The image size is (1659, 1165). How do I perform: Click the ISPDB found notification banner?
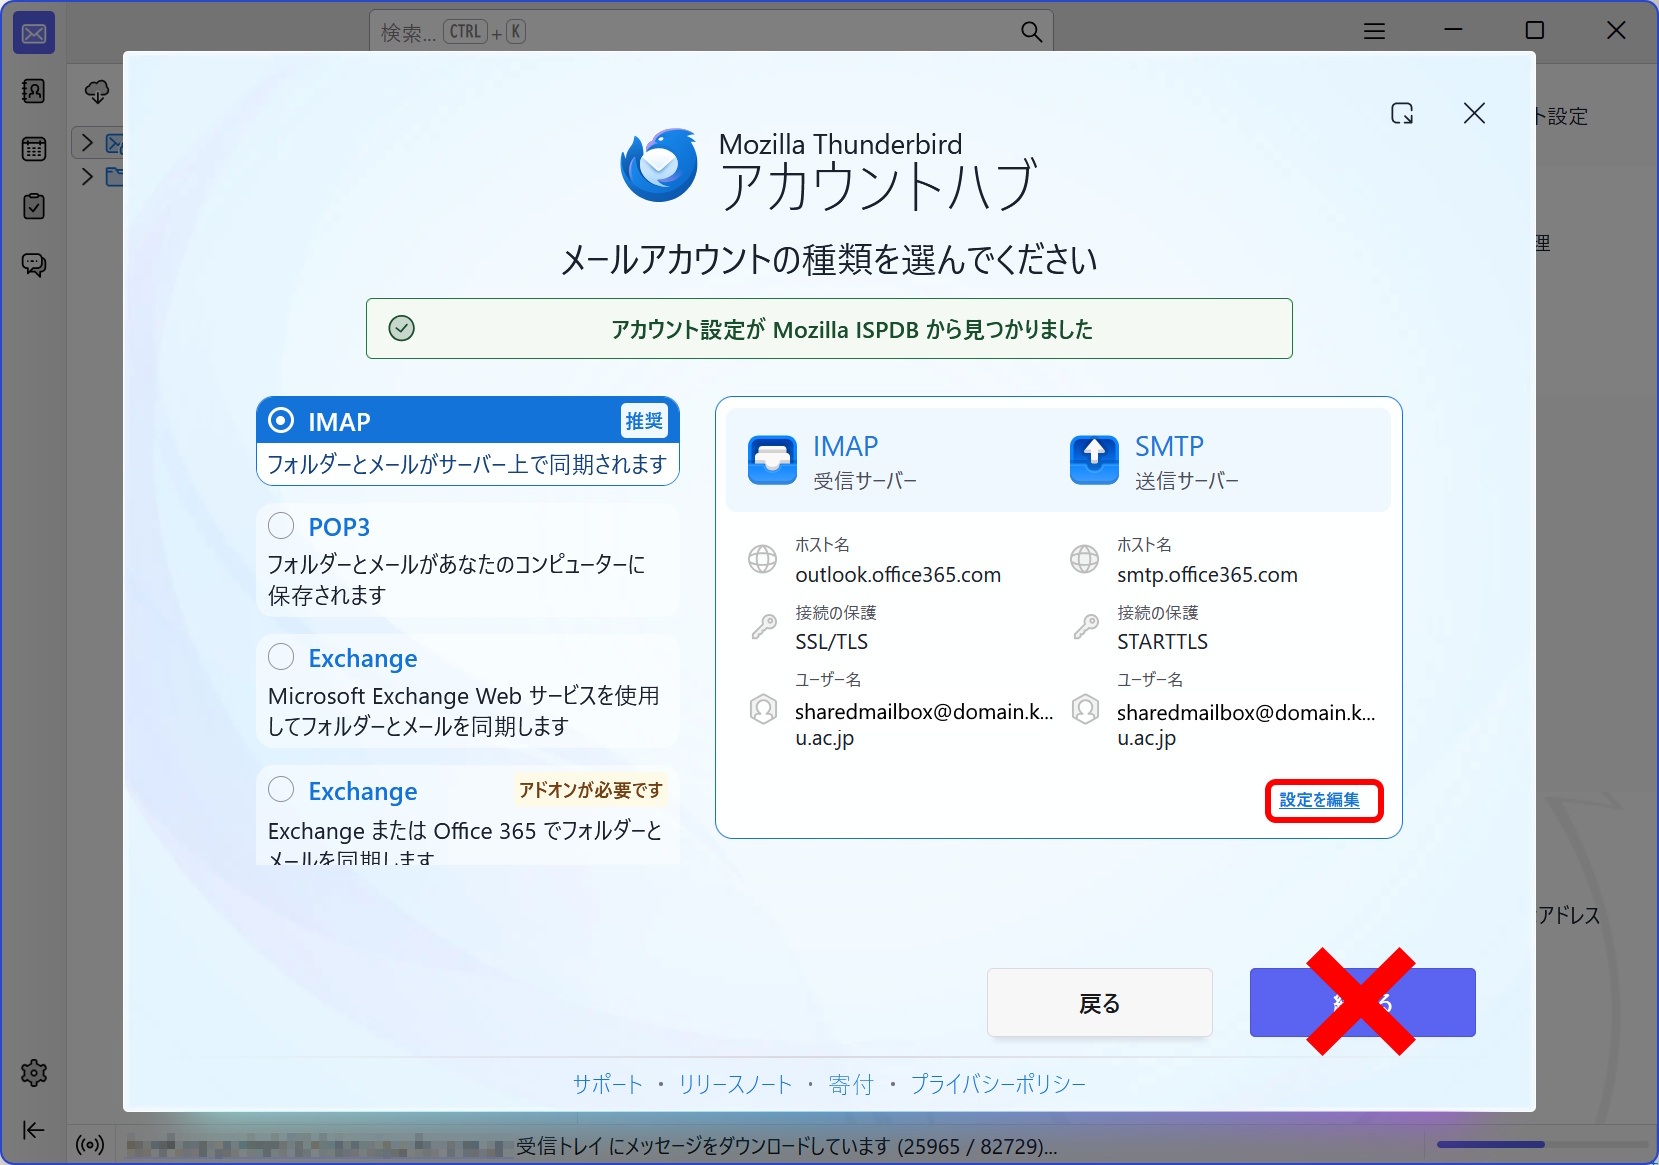829,328
